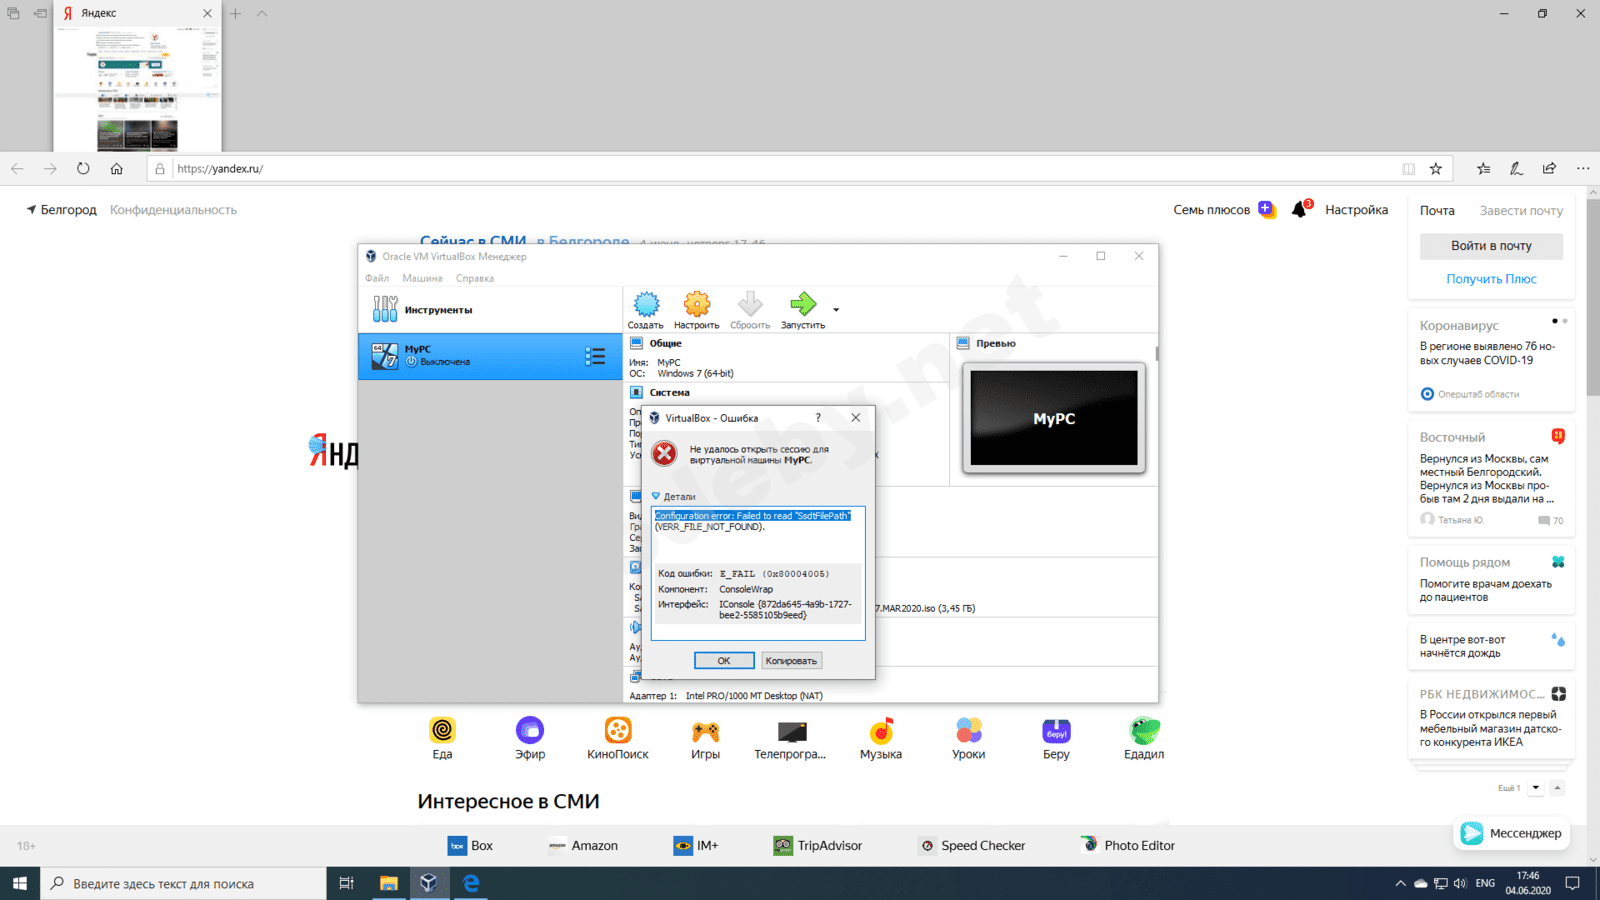Viewport: 1600px width, 900px height.
Task: Click the Yandex Music (Музыка) icon
Action: pos(881,732)
